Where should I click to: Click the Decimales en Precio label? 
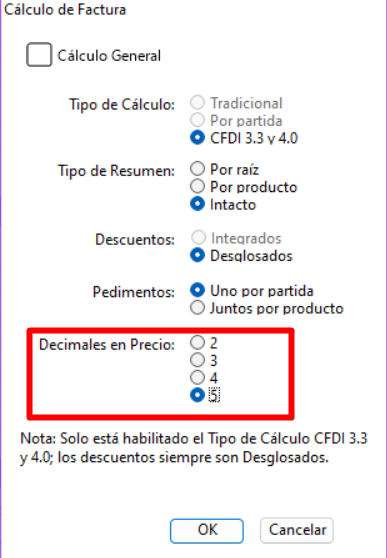(107, 345)
